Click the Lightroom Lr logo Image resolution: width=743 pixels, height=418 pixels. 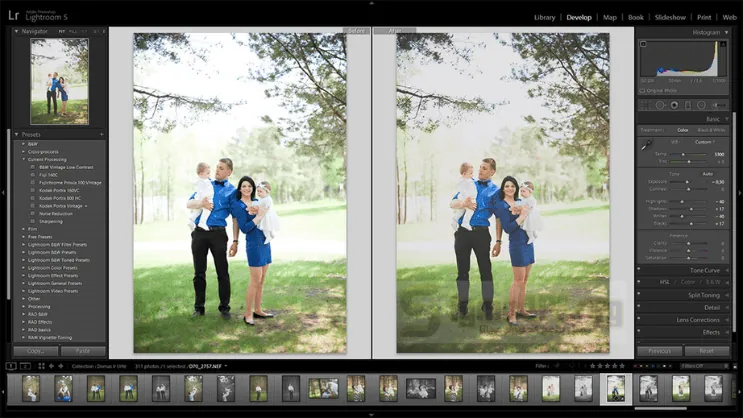[x=14, y=16]
